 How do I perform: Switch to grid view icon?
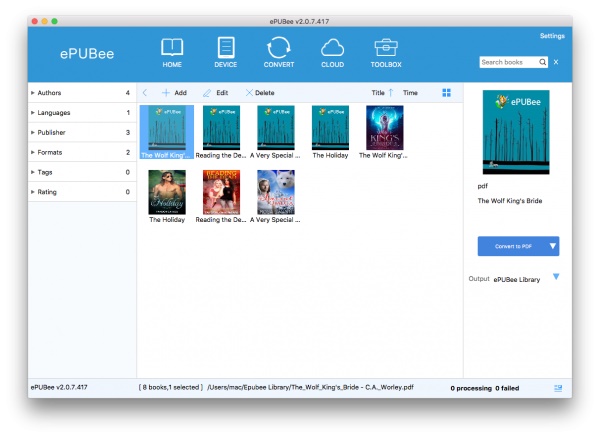pyautogui.click(x=446, y=93)
